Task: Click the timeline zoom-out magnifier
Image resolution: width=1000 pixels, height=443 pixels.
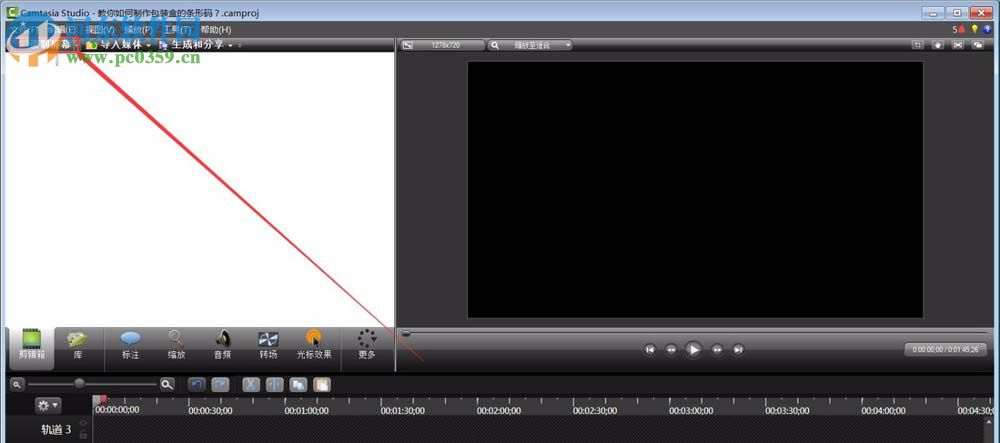Action: point(17,384)
